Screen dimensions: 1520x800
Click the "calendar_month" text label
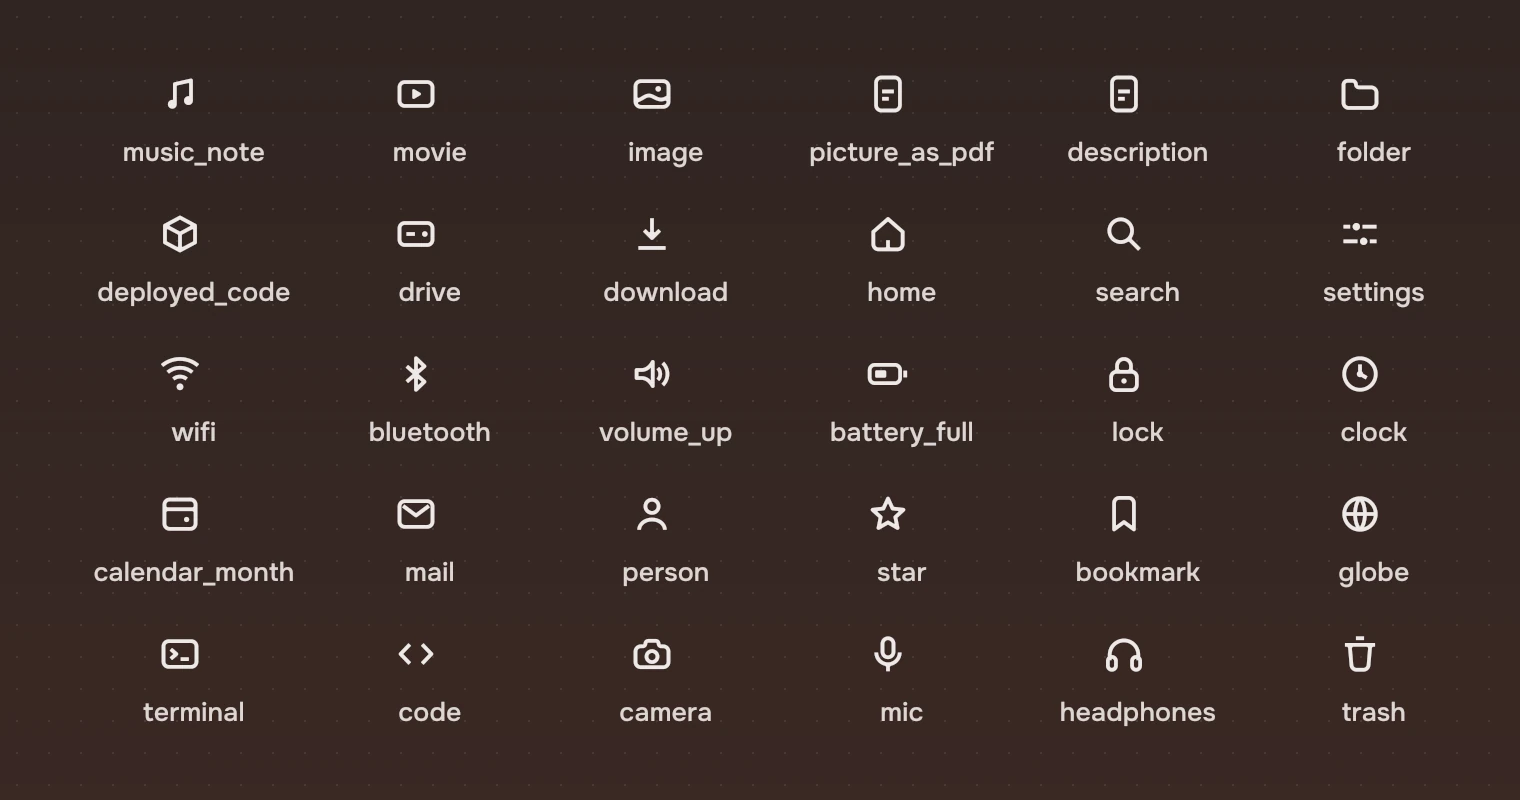194,572
